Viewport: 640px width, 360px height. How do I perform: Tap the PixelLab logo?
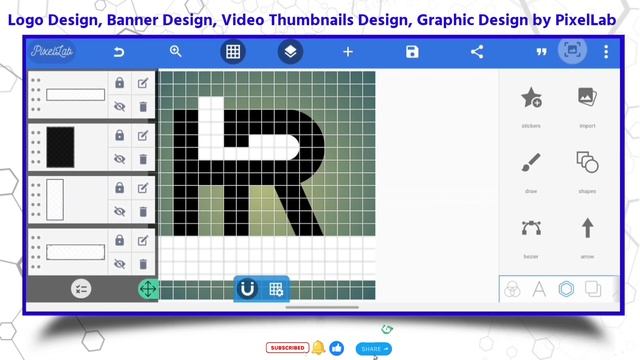point(52,51)
